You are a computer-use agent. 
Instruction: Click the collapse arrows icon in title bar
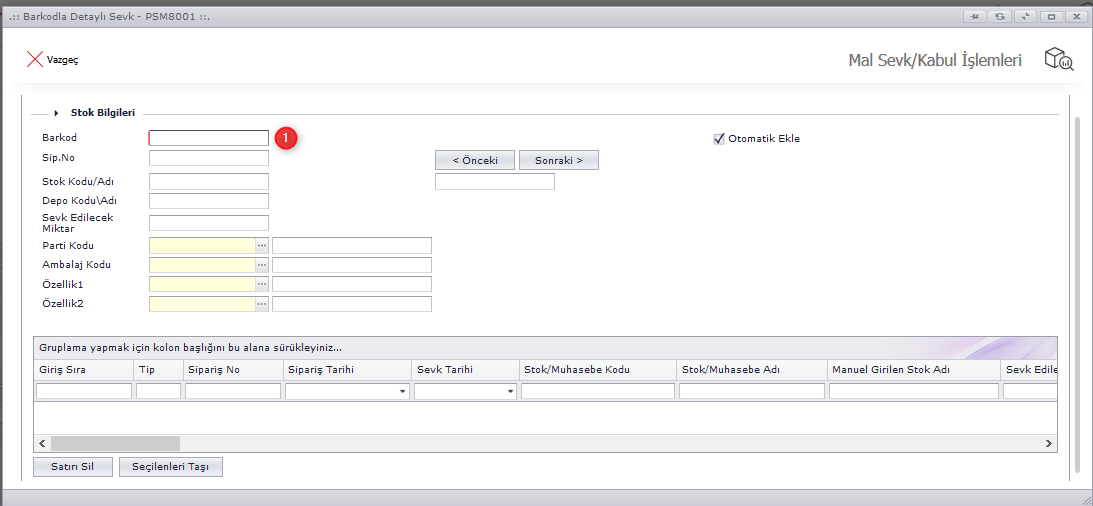[1025, 17]
